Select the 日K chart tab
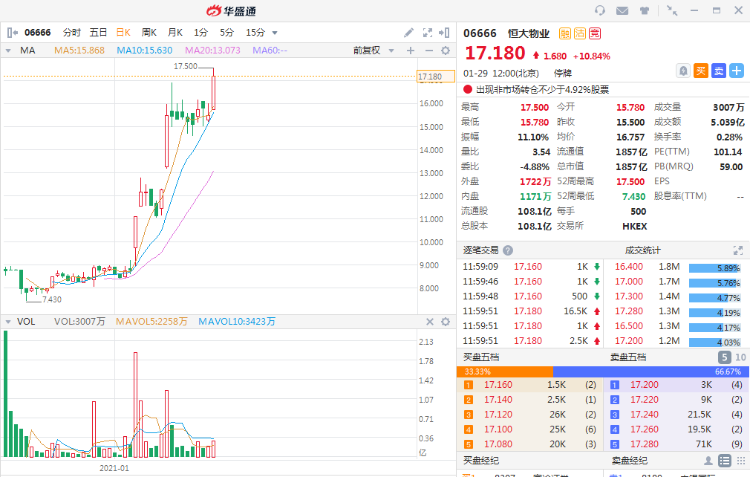 click(123, 33)
